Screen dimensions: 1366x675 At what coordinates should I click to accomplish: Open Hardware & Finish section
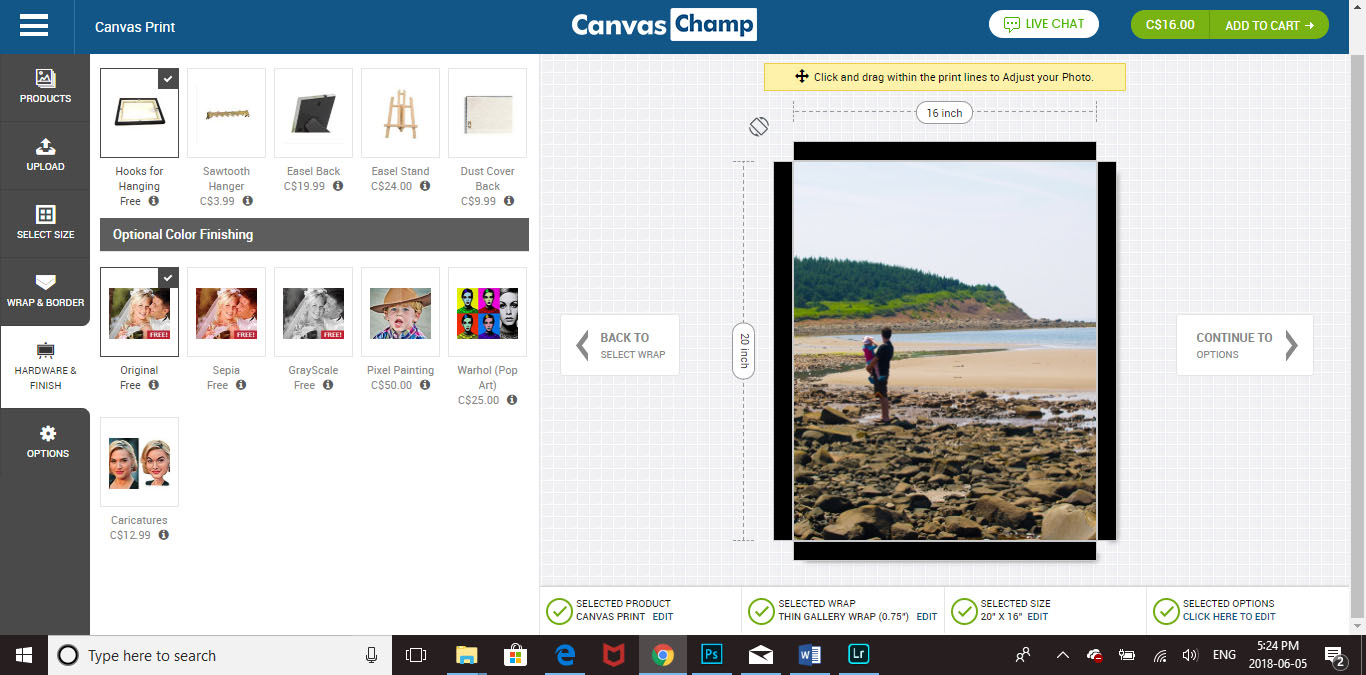(45, 366)
